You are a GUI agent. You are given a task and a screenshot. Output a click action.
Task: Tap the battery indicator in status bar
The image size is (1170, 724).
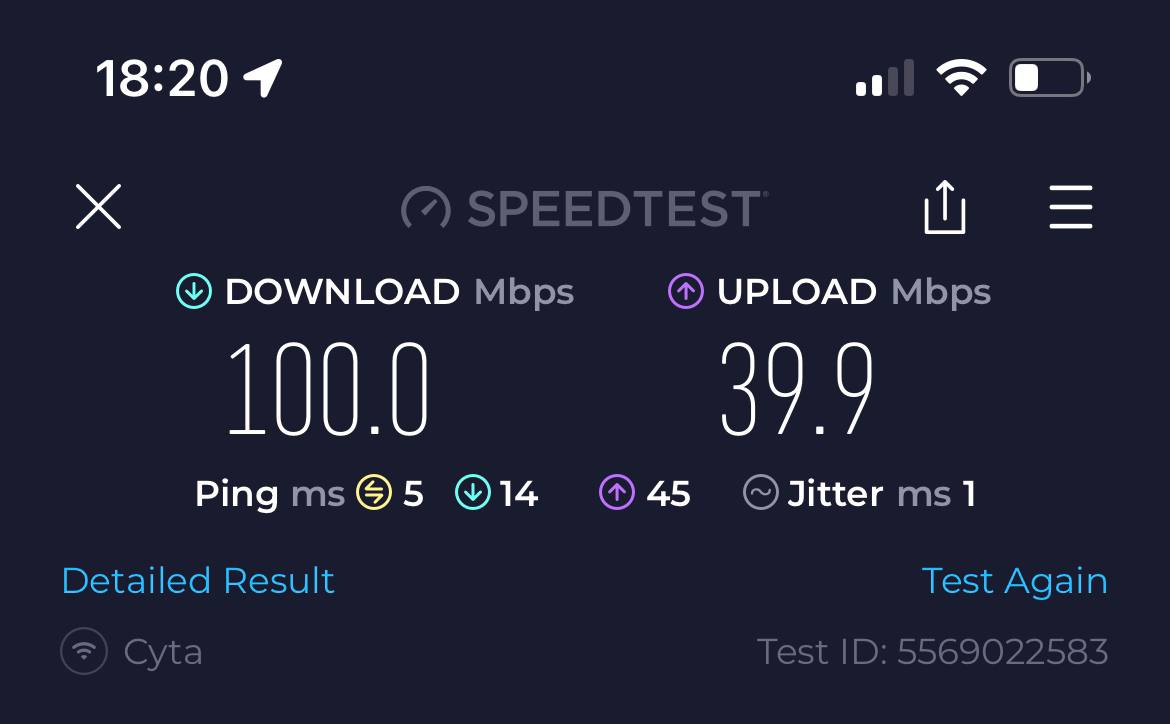click(1050, 78)
